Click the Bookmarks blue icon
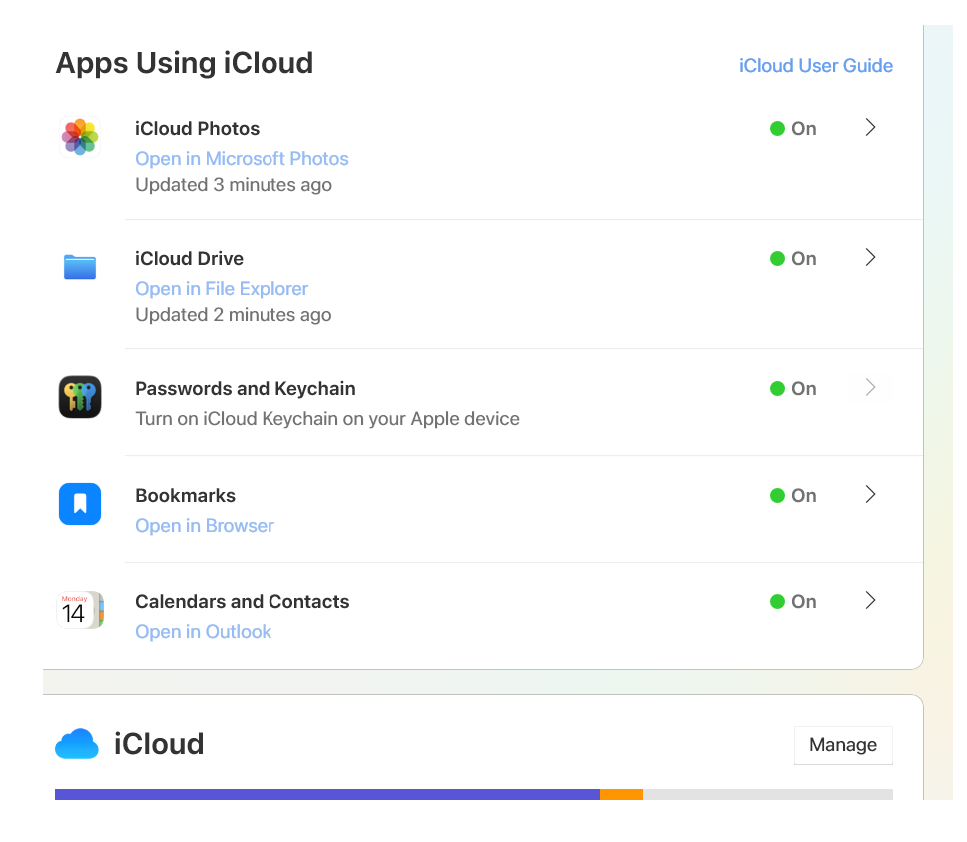Image resolution: width=967 pixels, height=842 pixels. (80, 504)
